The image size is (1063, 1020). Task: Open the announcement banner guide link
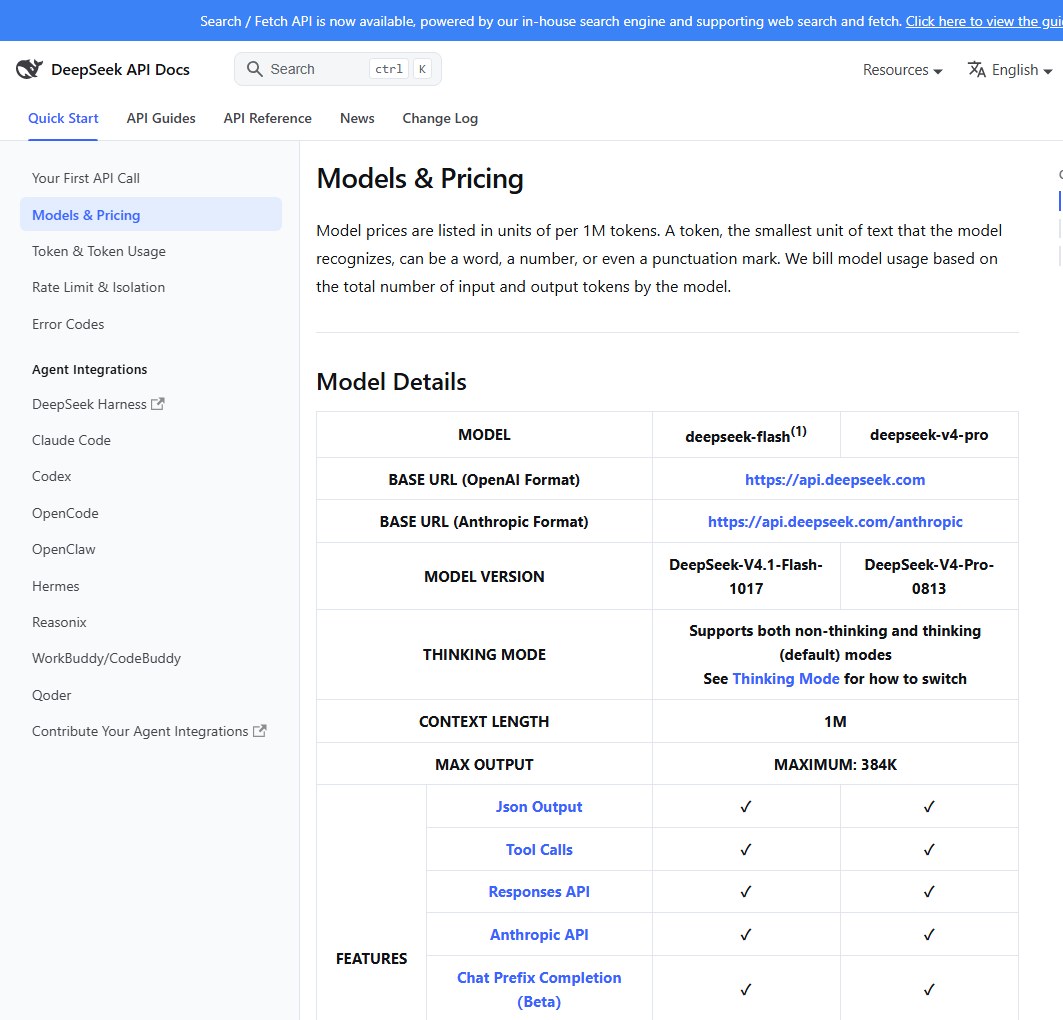click(984, 21)
